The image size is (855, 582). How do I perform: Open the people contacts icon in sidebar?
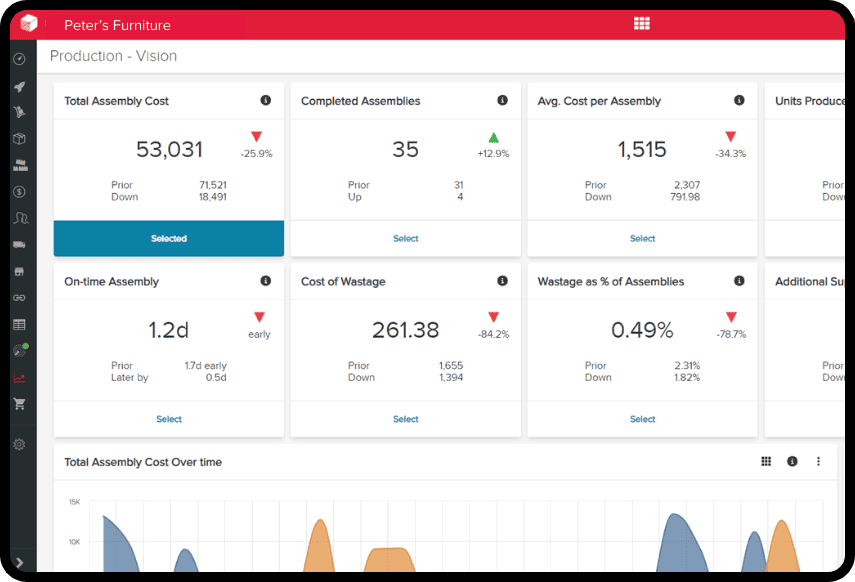(20, 218)
